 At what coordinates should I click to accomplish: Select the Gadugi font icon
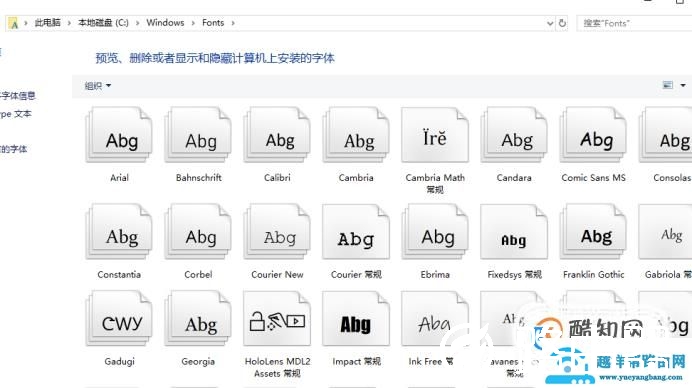coord(119,319)
